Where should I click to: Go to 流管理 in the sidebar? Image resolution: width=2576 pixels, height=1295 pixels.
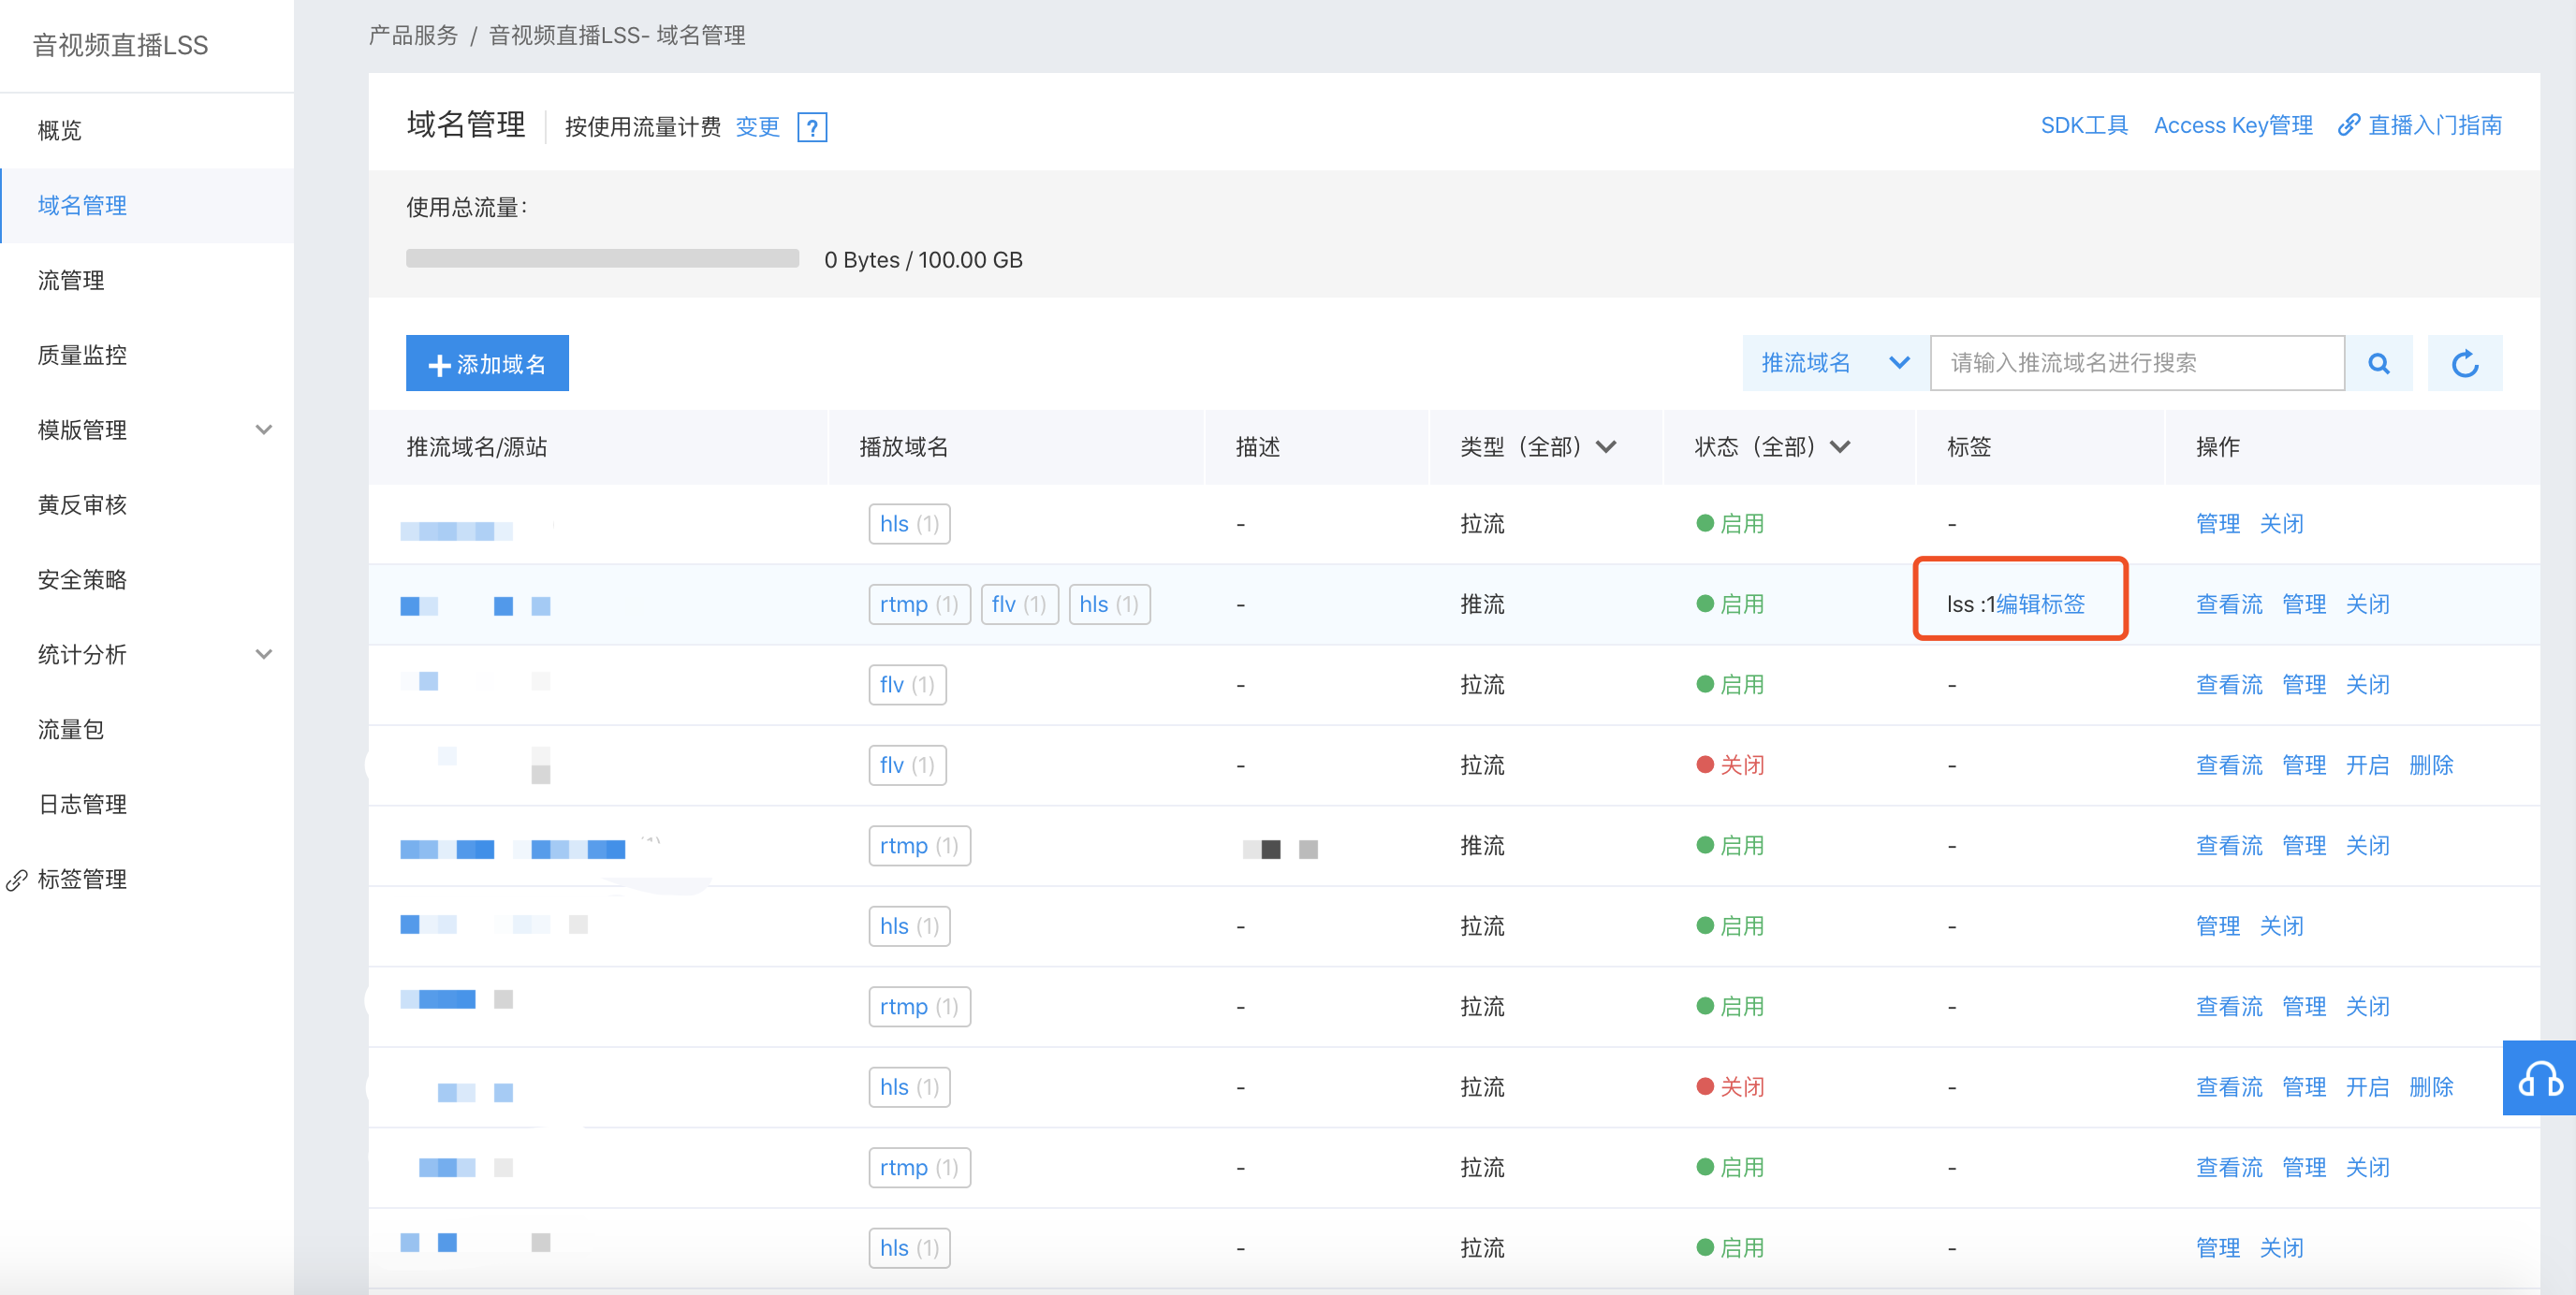(x=71, y=281)
